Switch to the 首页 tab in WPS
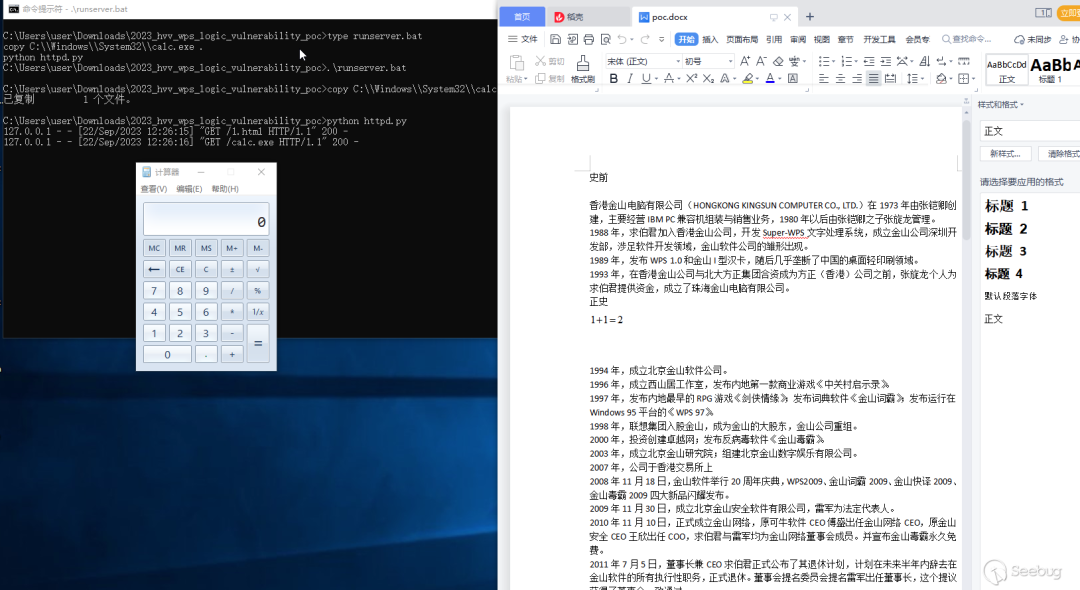Screen dimensions: 1080x590 (x=522, y=17)
